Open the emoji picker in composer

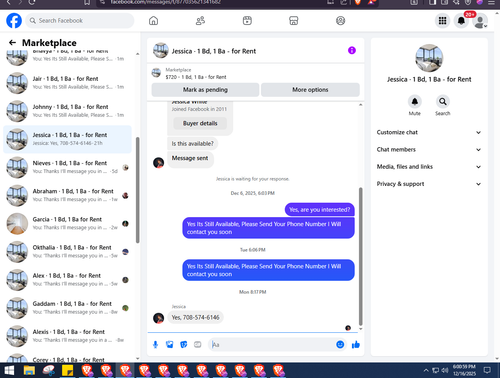340,344
